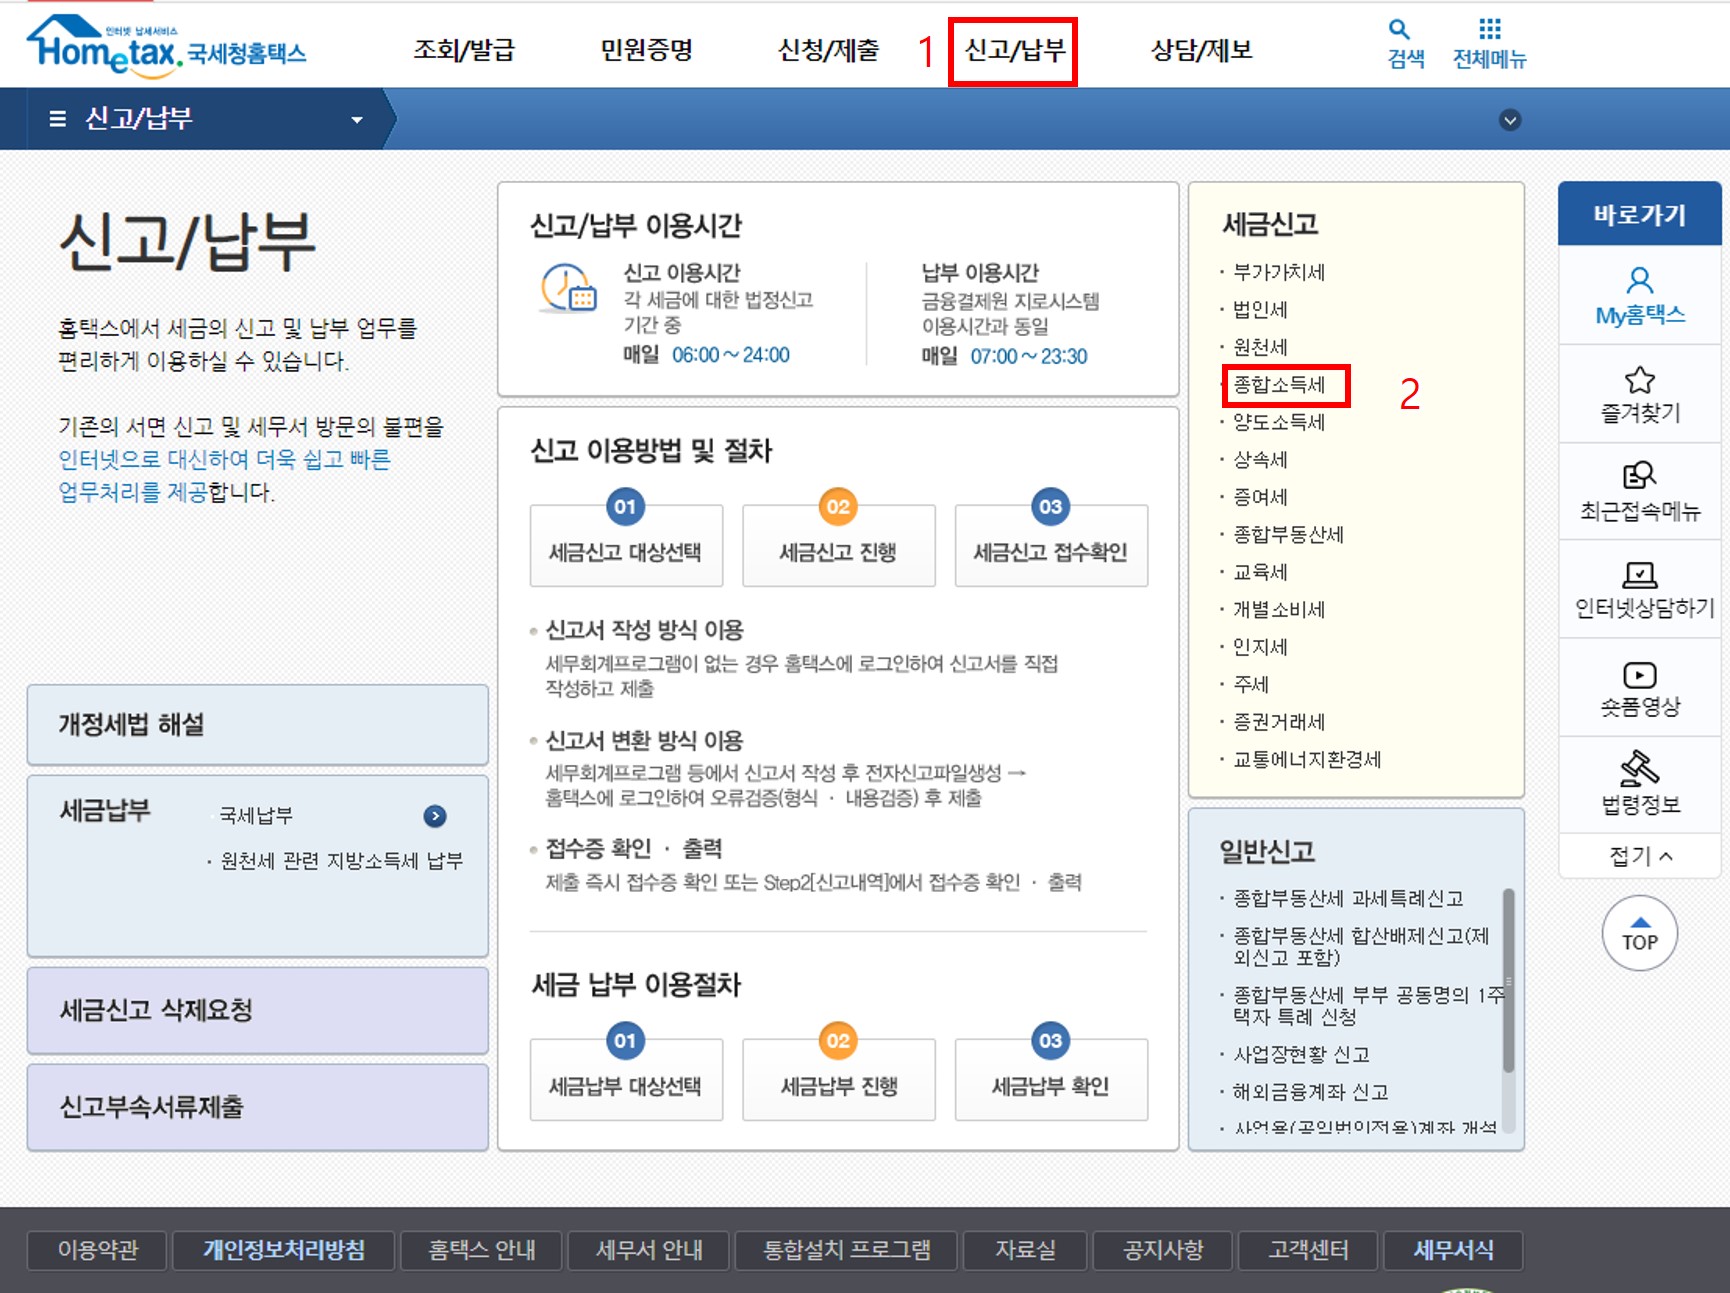
Task: Click the 즐겨찾기 star icon
Action: (x=1640, y=380)
